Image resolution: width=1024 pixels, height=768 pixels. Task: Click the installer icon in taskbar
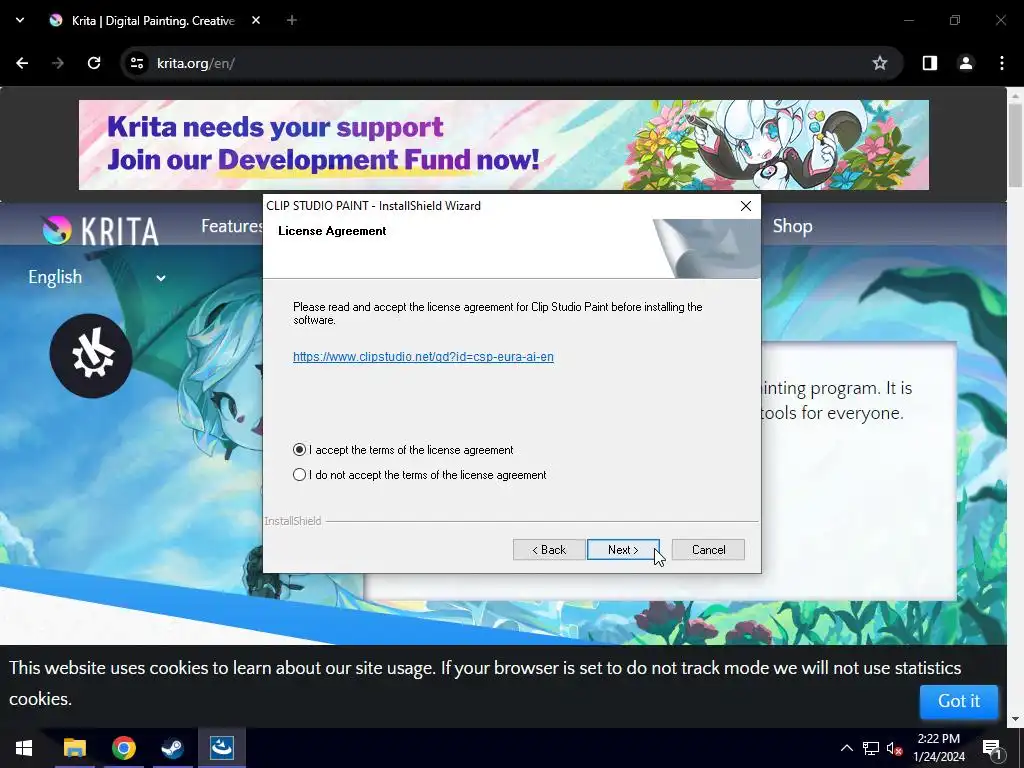coord(222,748)
